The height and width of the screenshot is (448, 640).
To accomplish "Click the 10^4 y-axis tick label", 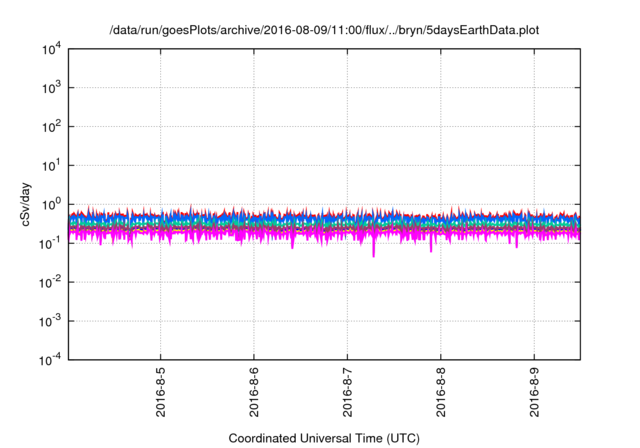I will click(51, 49).
